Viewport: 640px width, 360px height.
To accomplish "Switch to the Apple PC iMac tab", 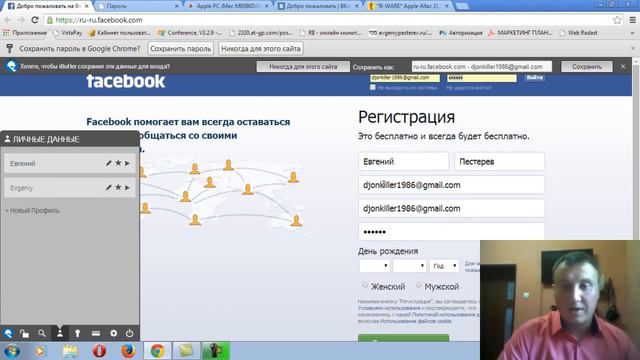I will 229,6.
